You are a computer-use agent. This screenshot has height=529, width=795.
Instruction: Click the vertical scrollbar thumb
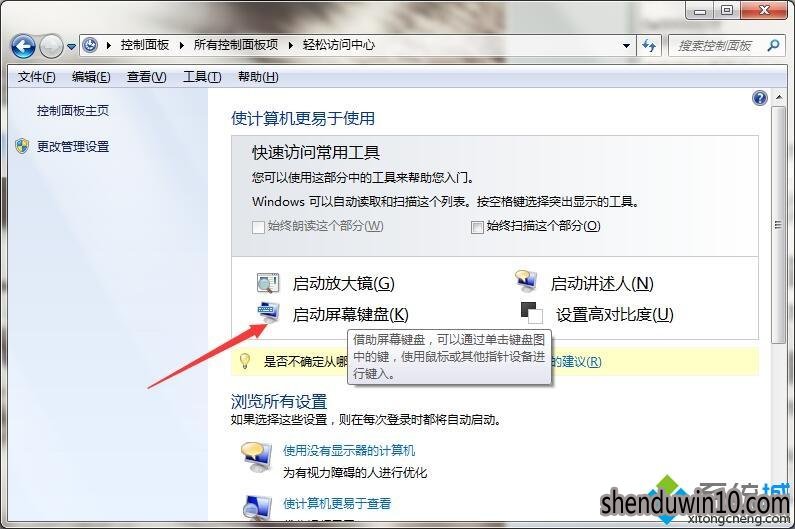(x=778, y=225)
